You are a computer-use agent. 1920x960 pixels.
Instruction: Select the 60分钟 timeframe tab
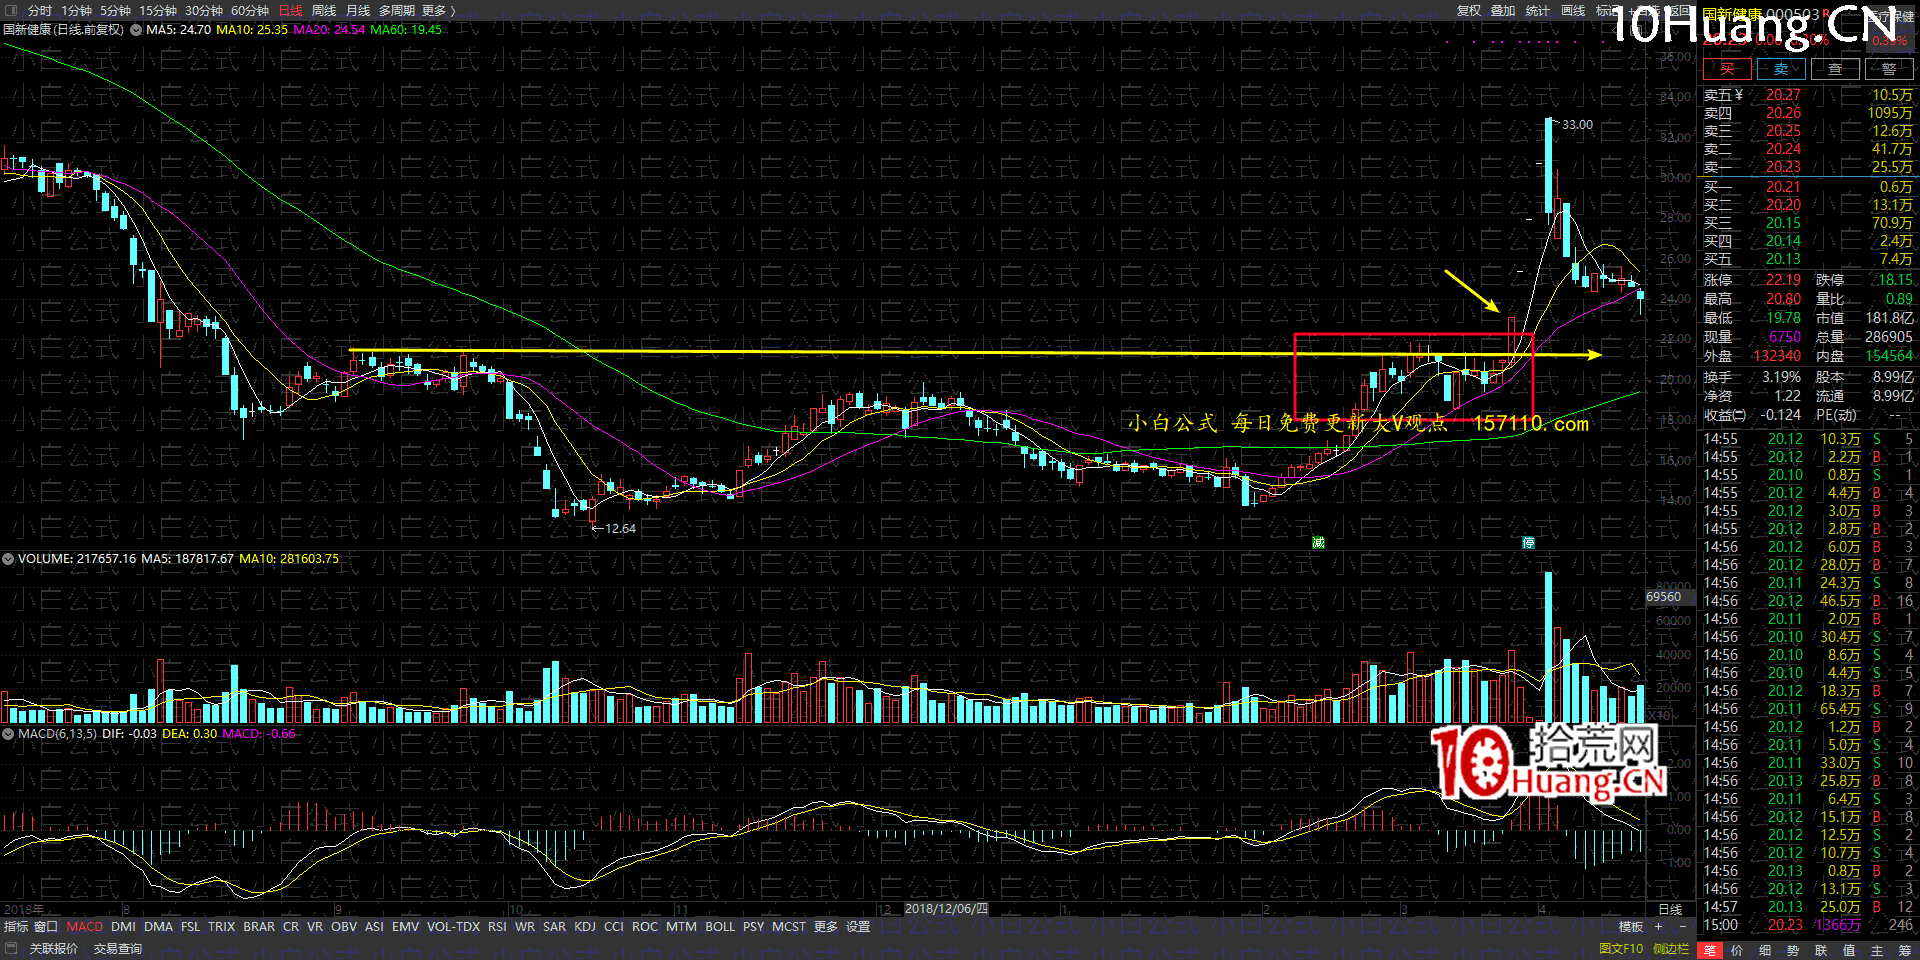pyautogui.click(x=250, y=11)
